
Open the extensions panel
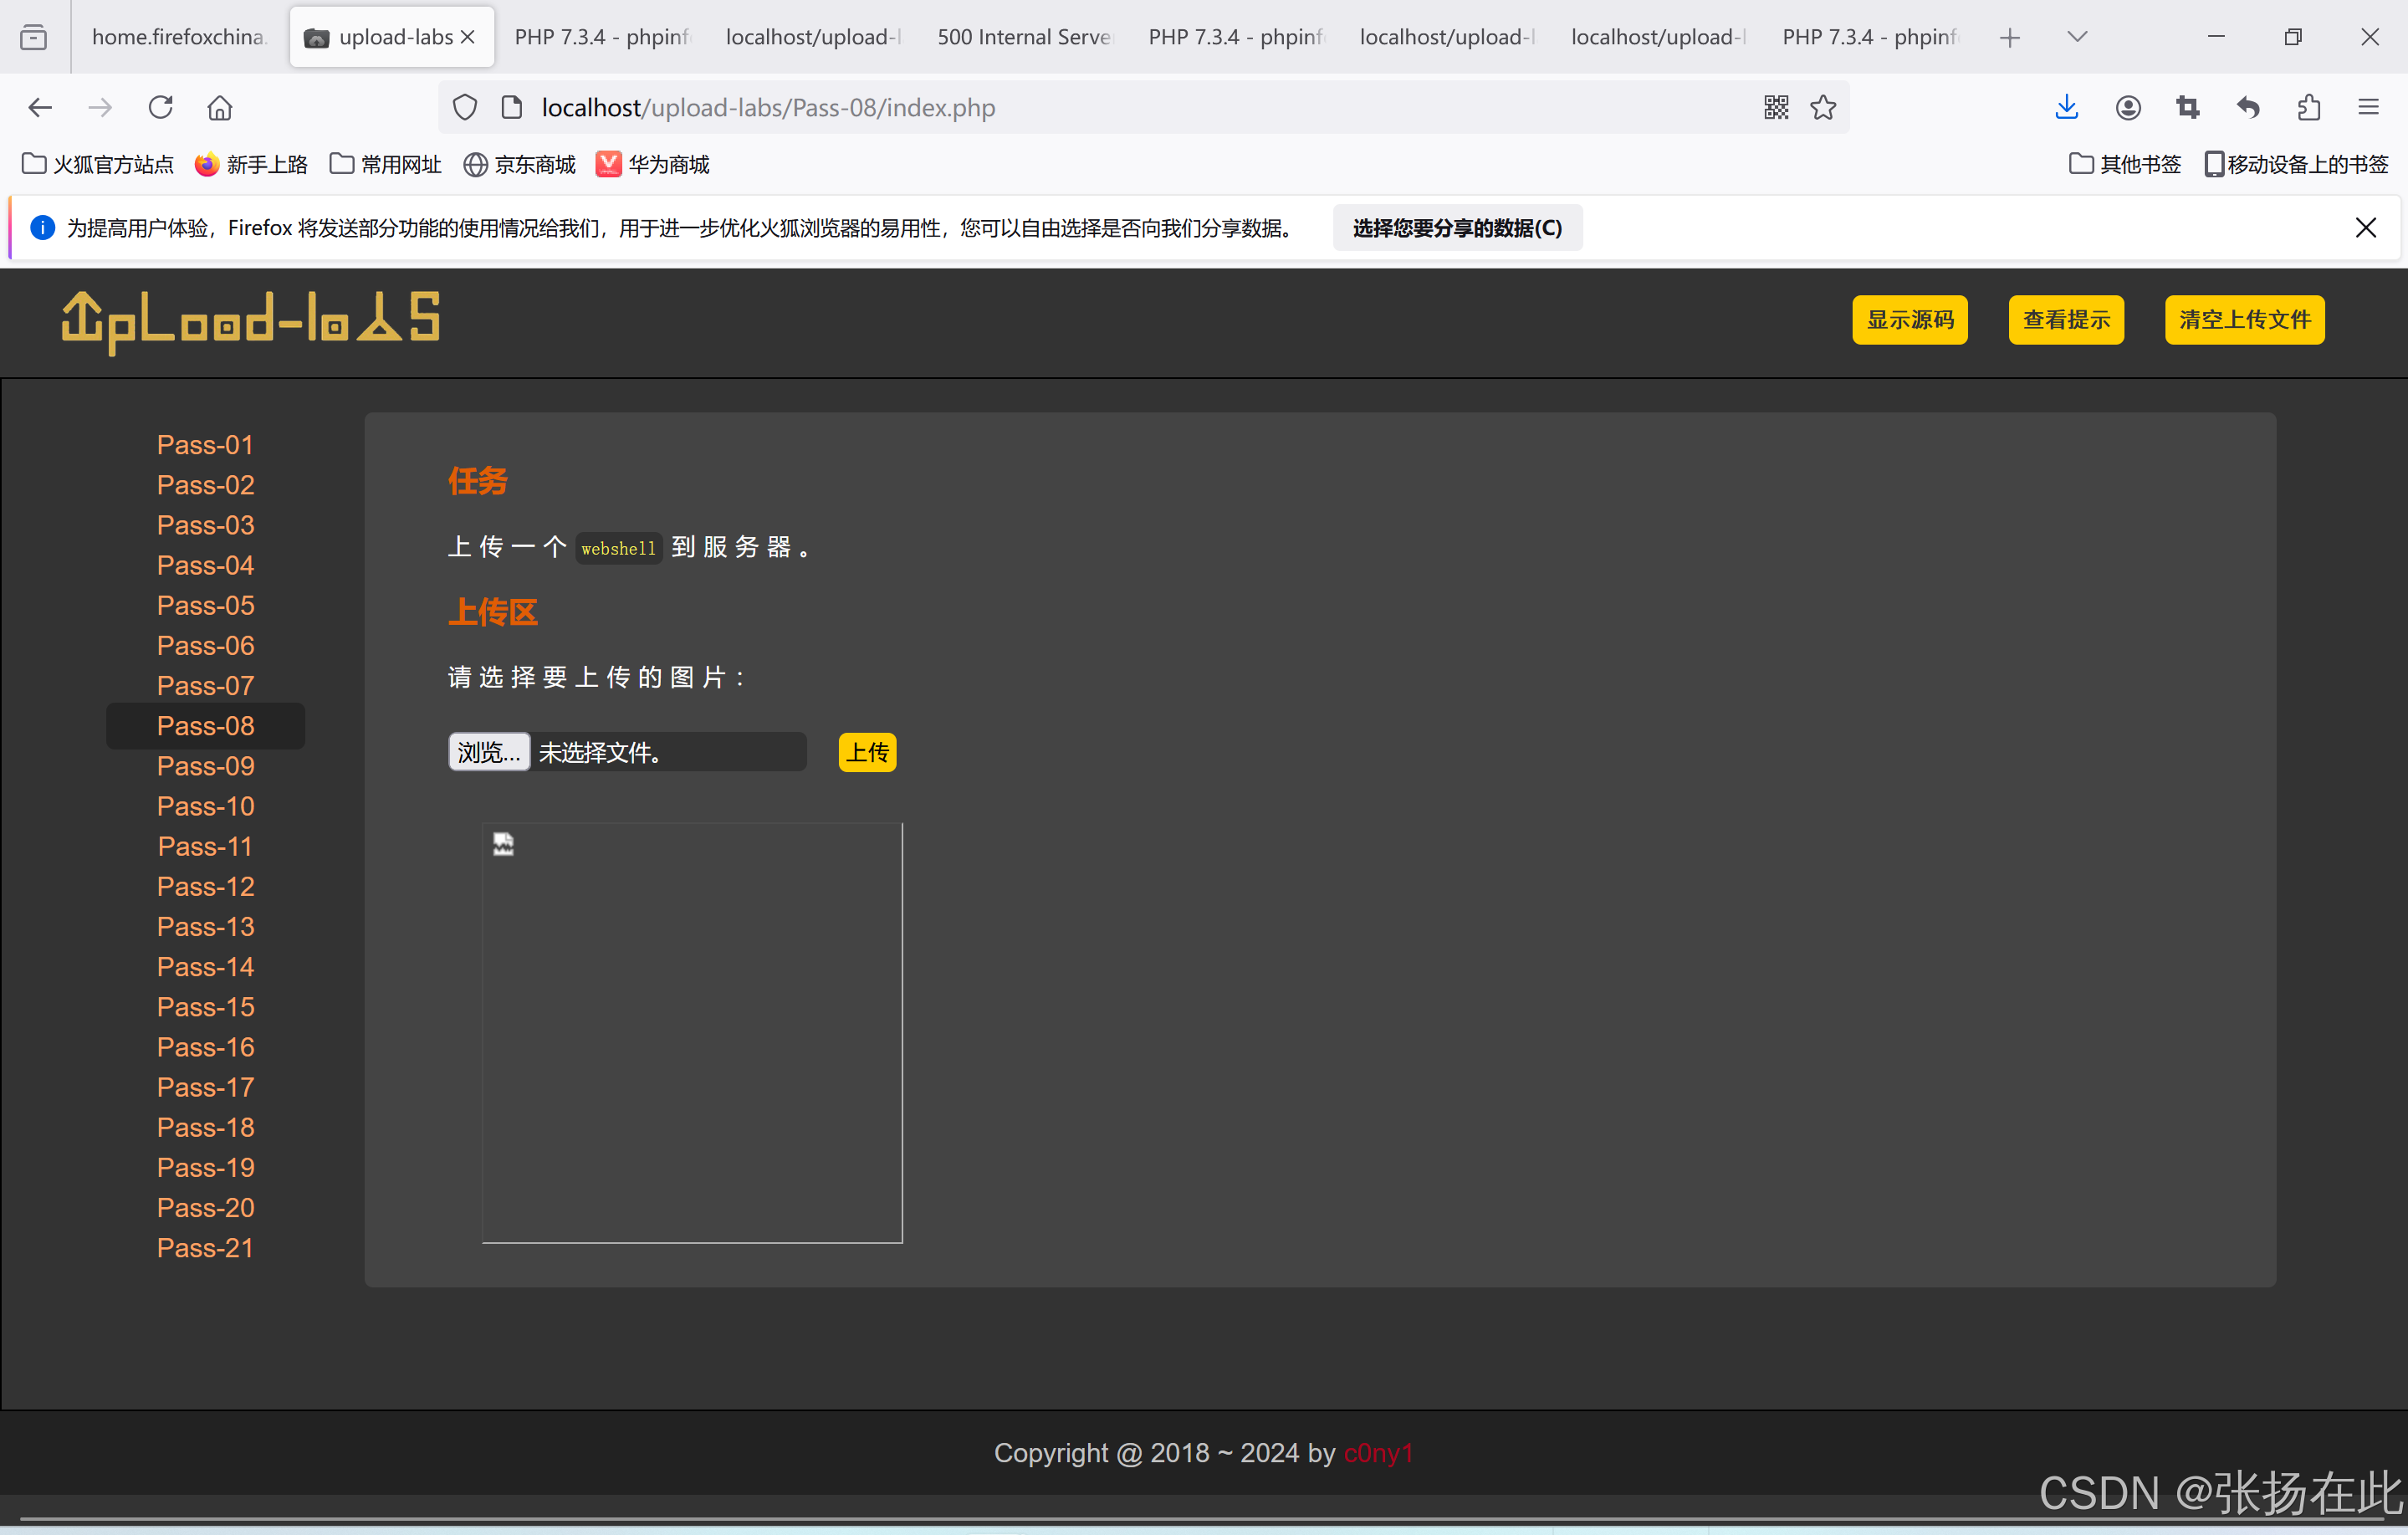[x=2308, y=107]
